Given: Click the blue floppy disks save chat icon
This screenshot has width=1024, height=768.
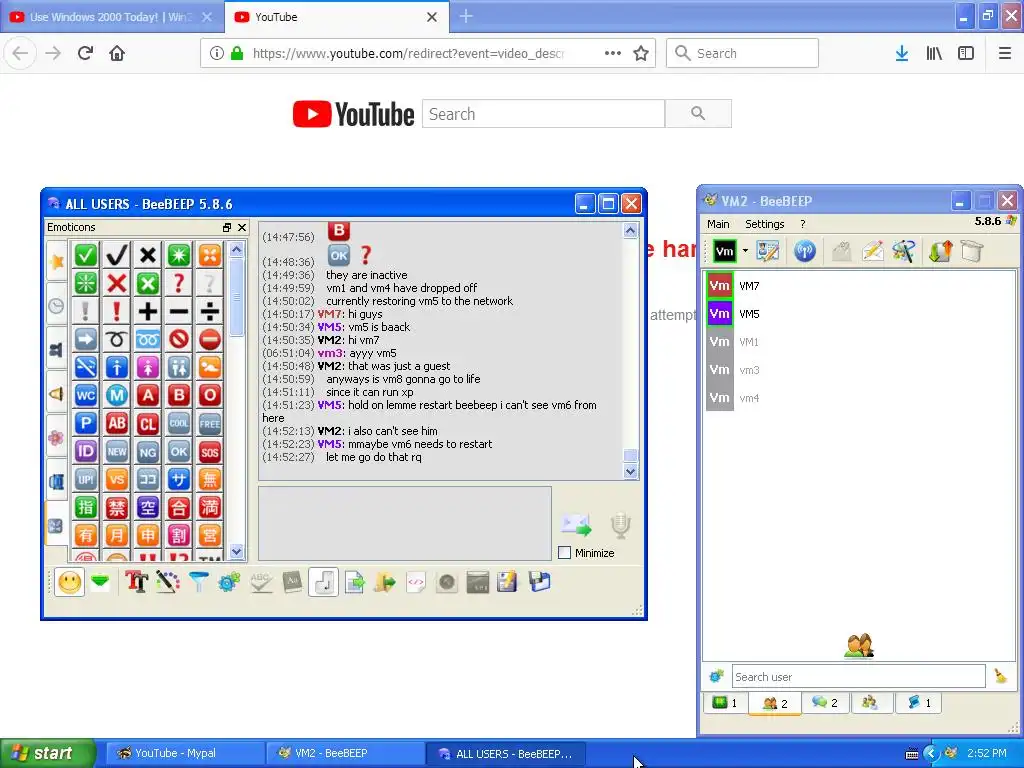Looking at the screenshot, I should (x=539, y=582).
